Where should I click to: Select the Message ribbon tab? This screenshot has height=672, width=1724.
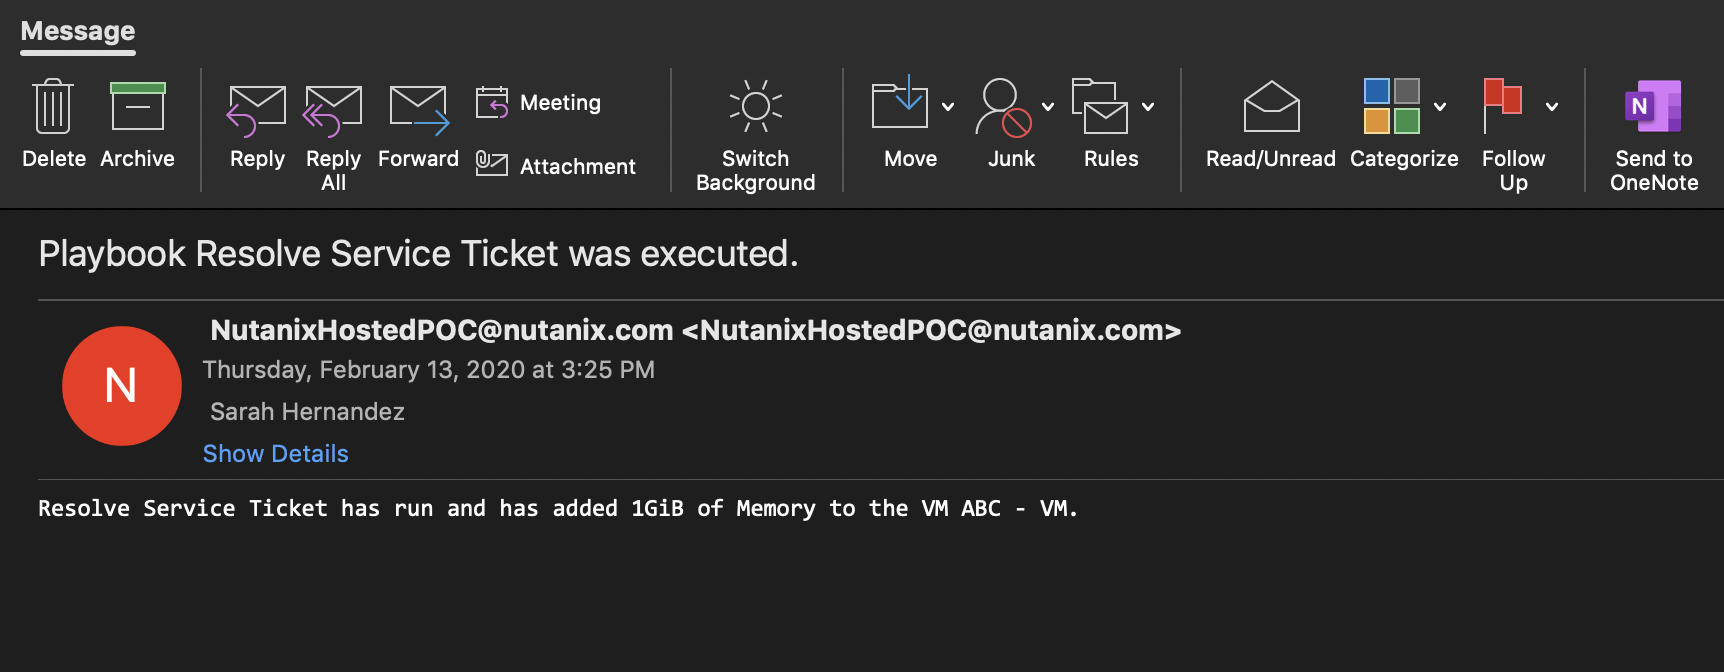78,31
